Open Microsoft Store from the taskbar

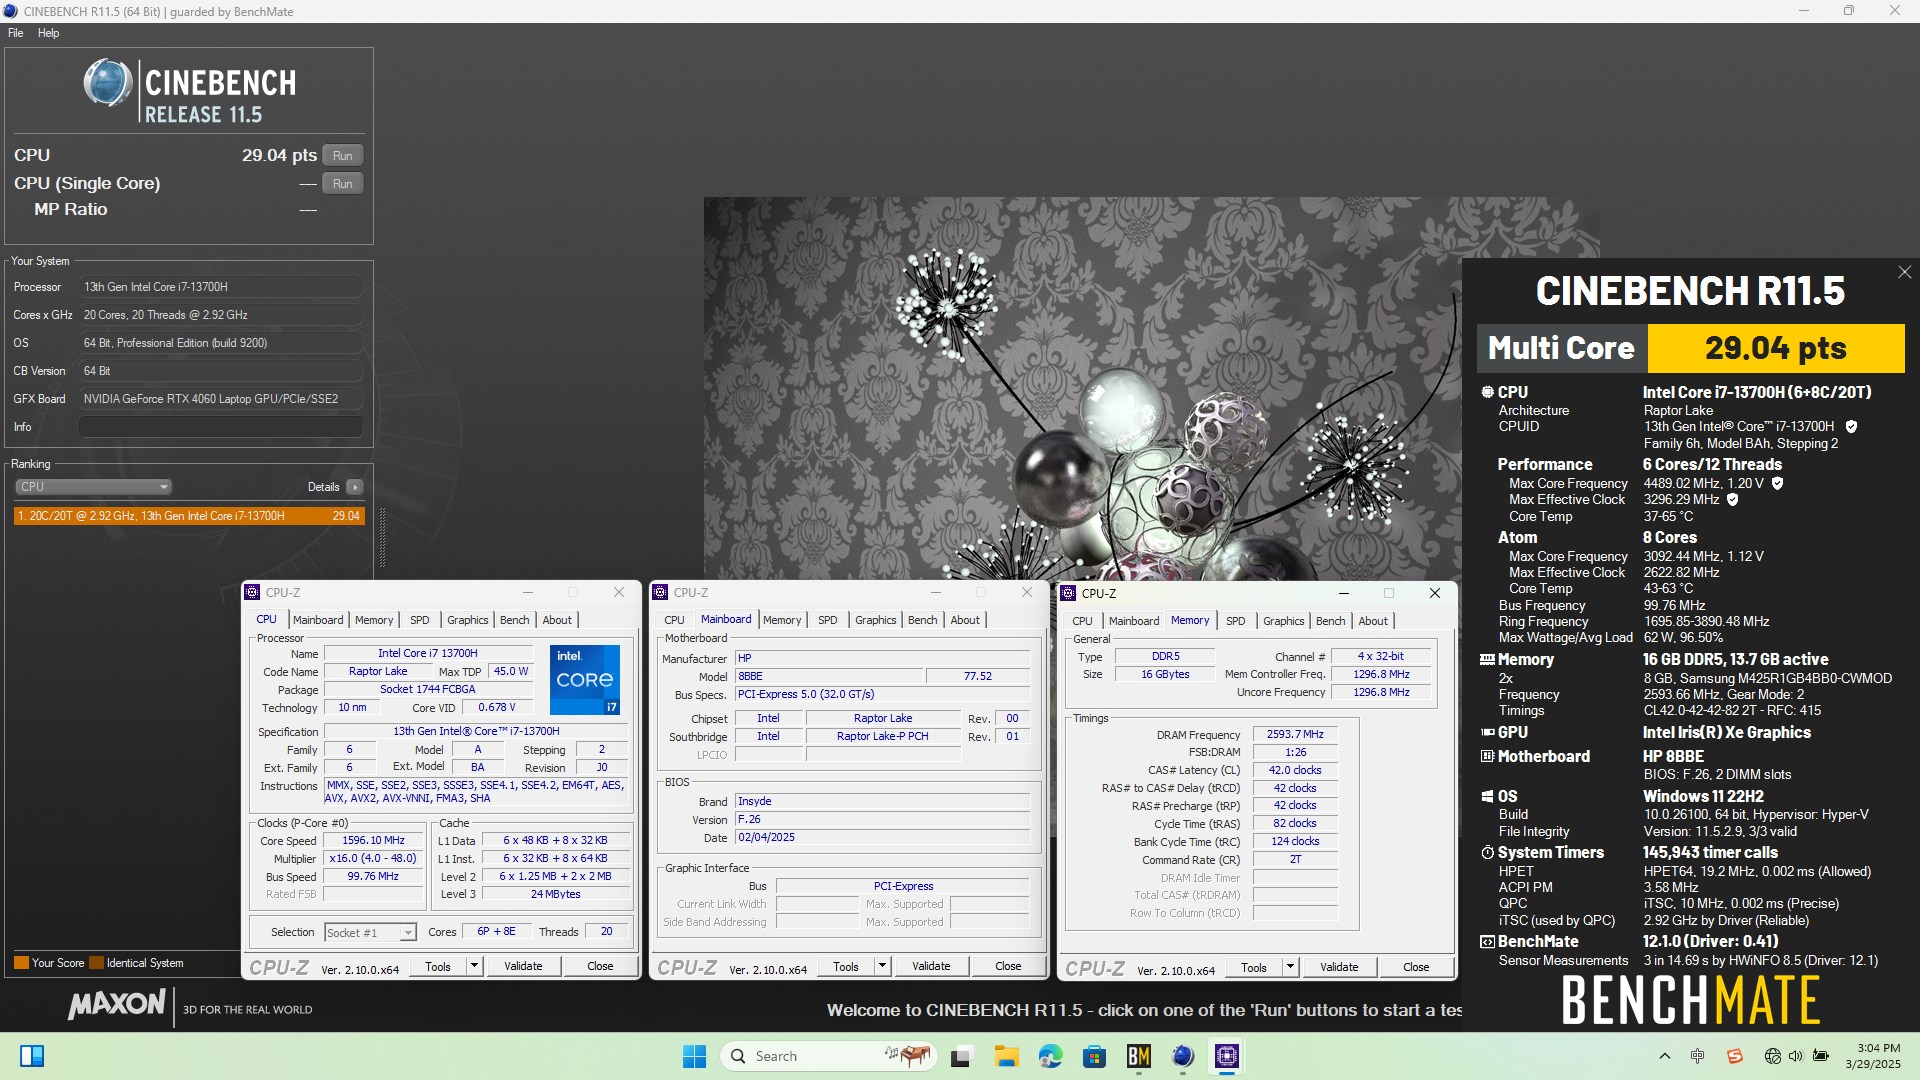click(1094, 1056)
